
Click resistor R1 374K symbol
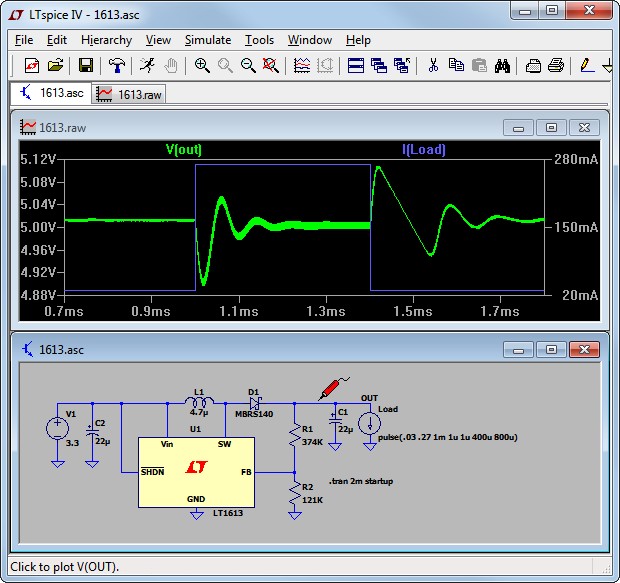pos(294,436)
